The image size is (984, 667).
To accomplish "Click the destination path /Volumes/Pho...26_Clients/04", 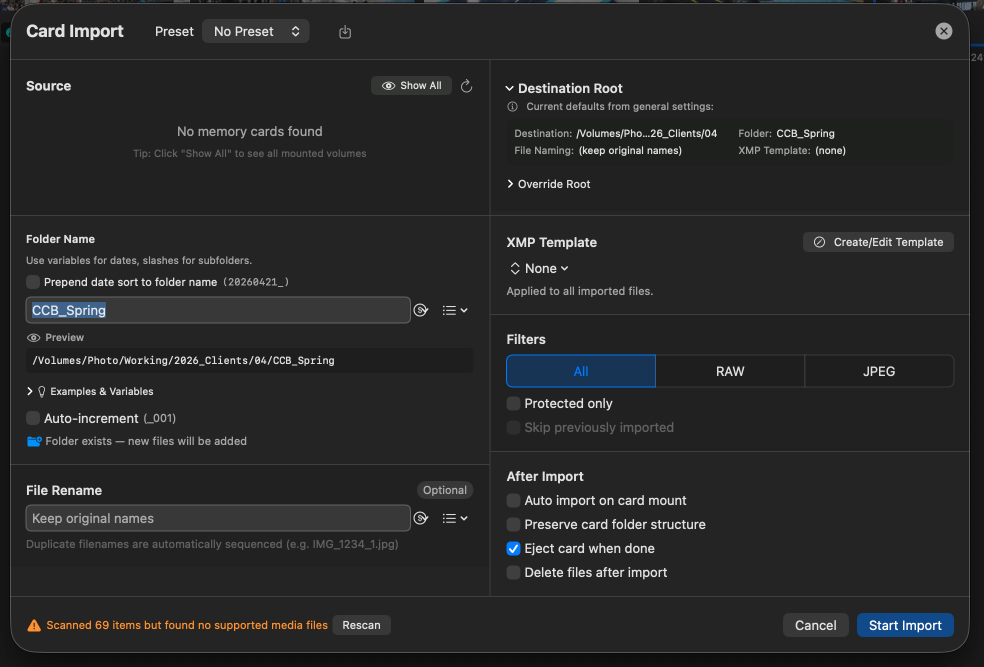I will click(x=646, y=134).
